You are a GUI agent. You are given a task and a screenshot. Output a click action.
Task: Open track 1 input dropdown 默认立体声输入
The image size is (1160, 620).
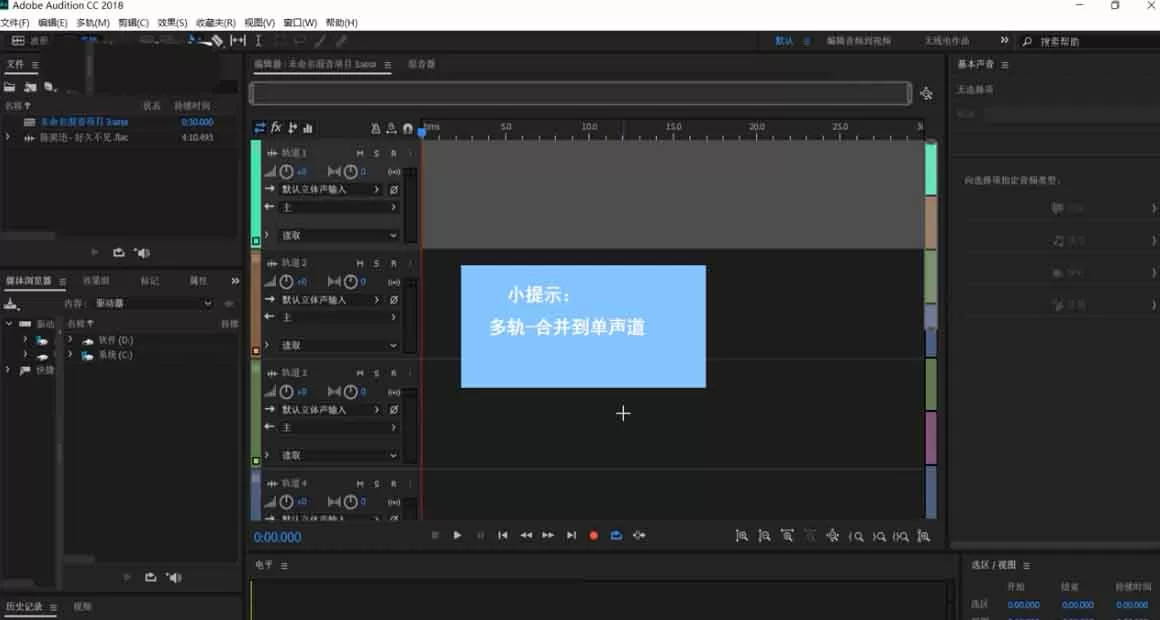click(331, 189)
